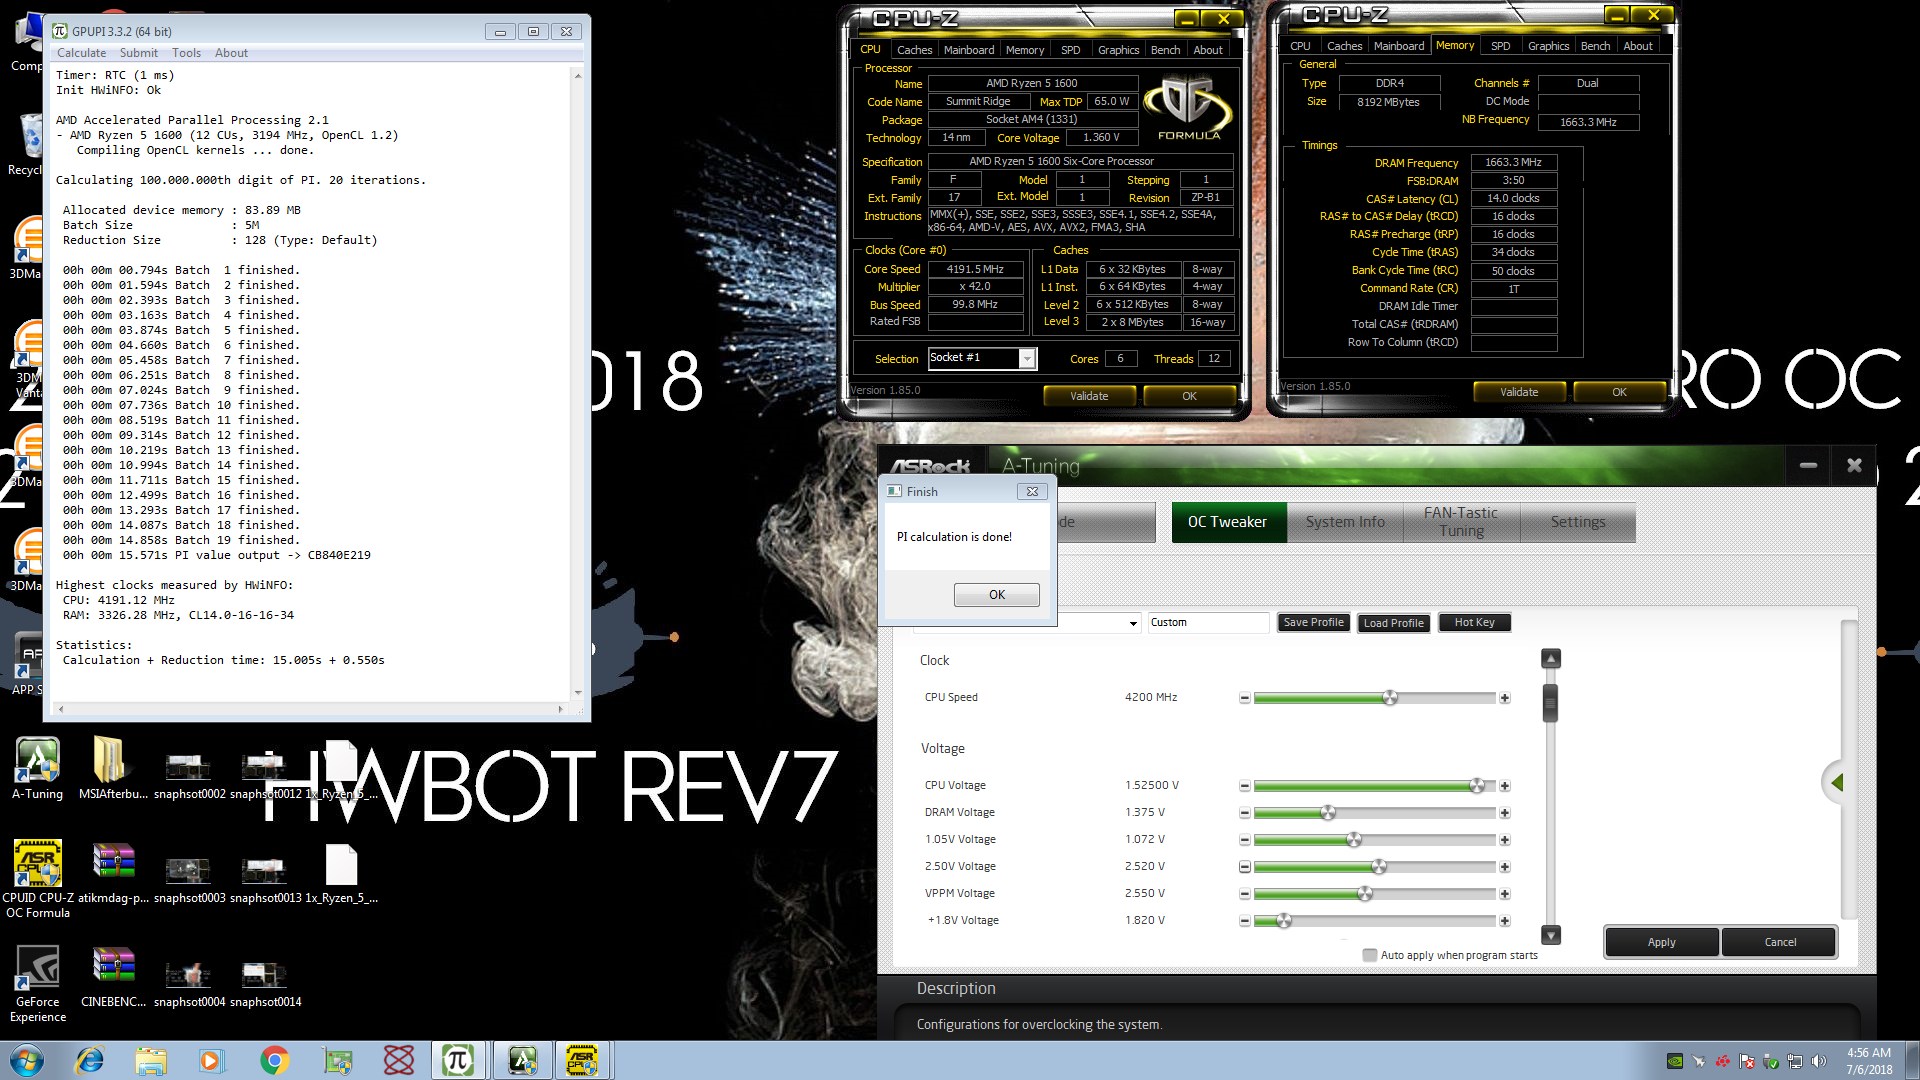1920x1080 pixels.
Task: Enable Auto apply when program starts
Action: coord(1370,955)
